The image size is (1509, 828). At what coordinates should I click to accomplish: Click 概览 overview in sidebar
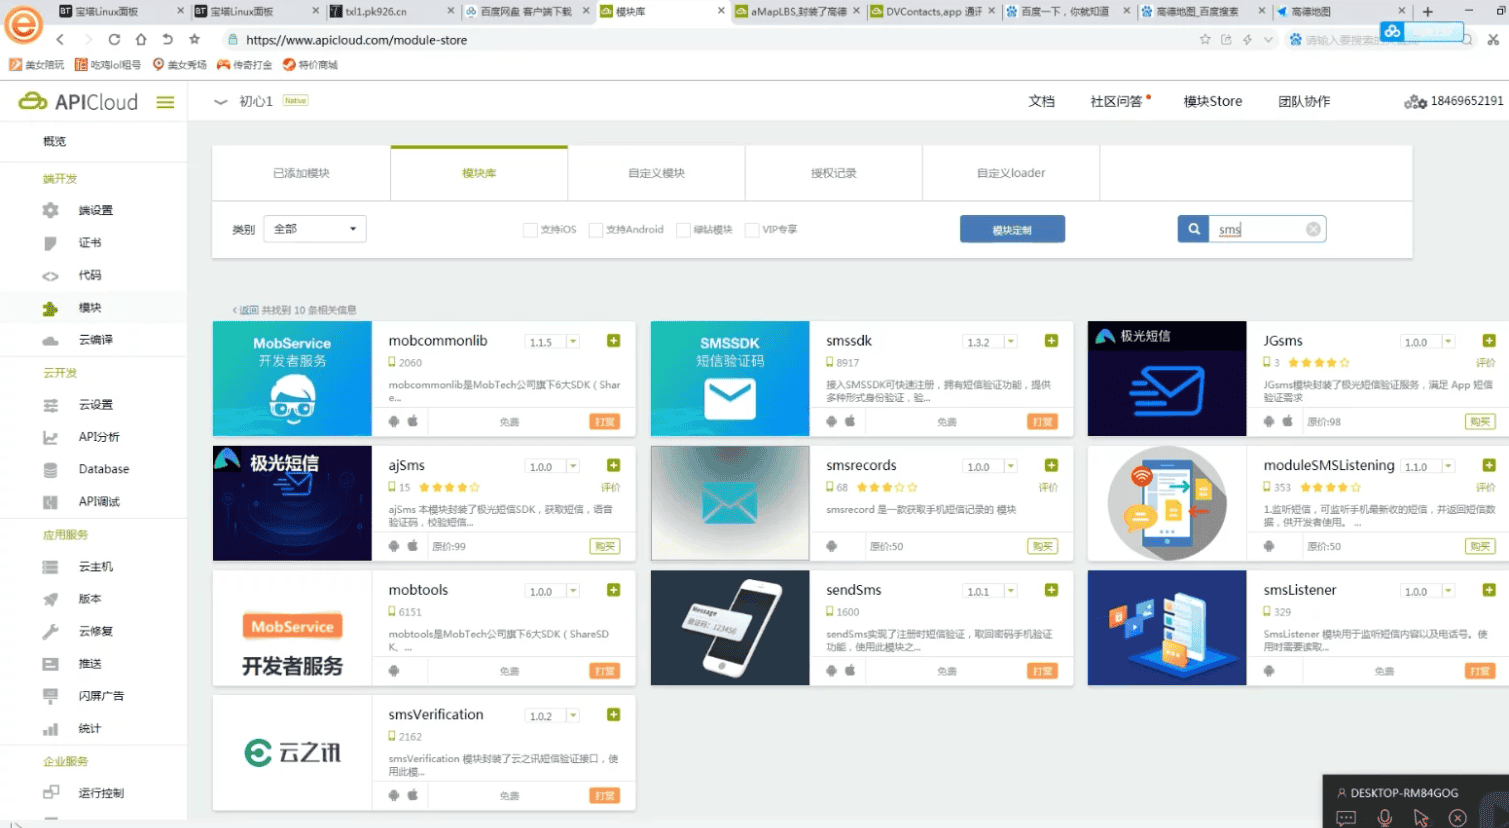pyautogui.click(x=54, y=141)
